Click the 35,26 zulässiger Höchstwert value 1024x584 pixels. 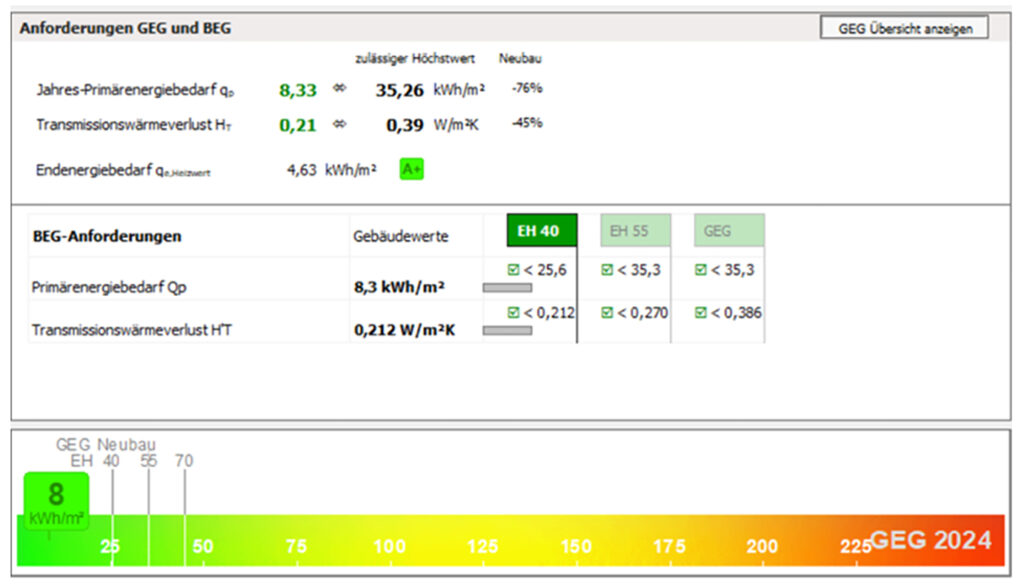click(x=400, y=90)
